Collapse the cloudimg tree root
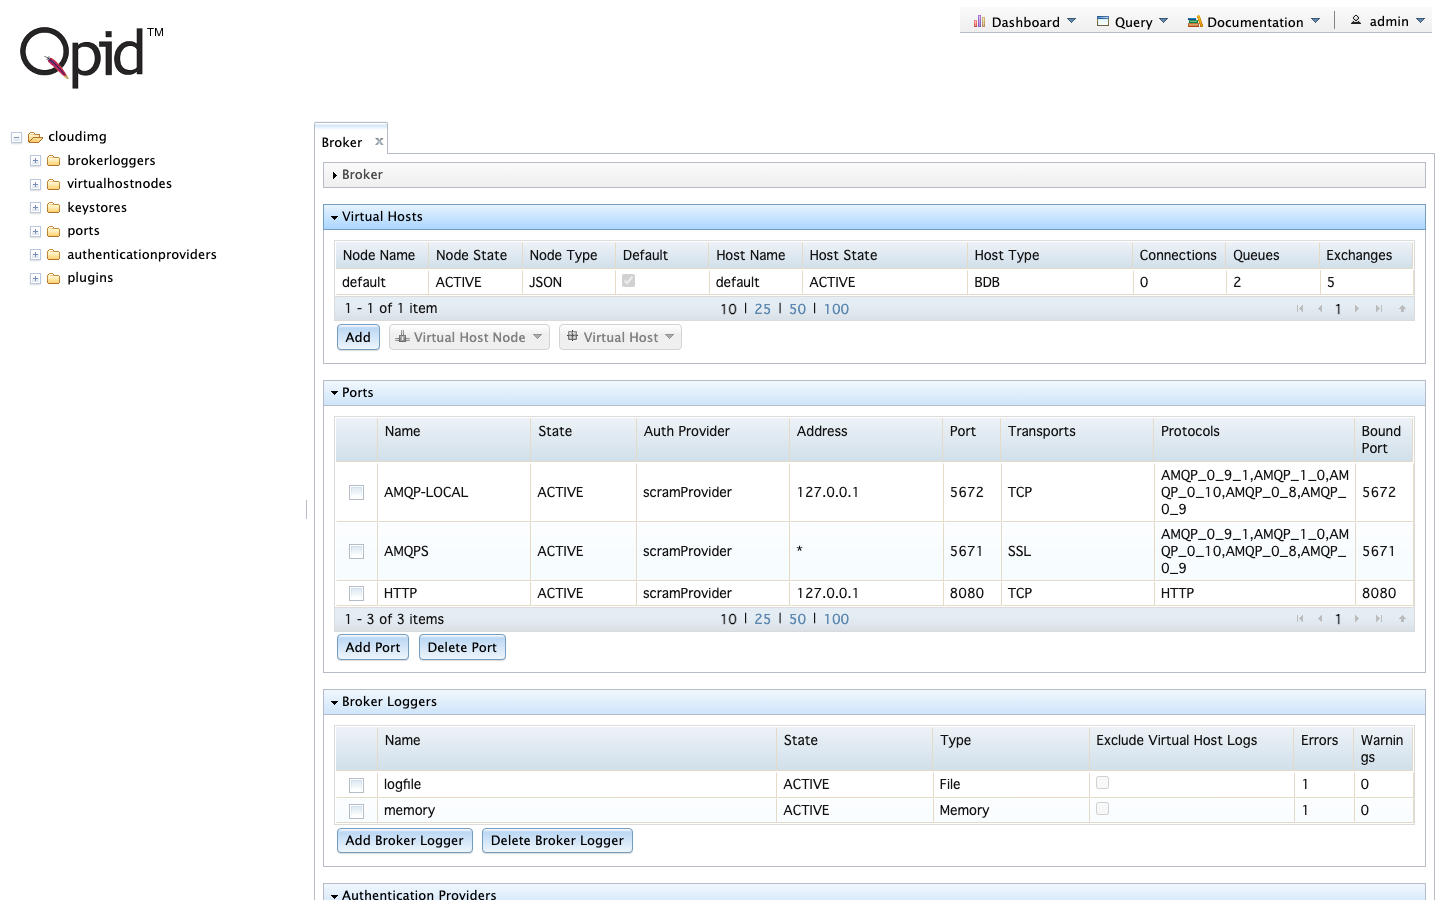The width and height of the screenshot is (1440, 900). [x=16, y=138]
